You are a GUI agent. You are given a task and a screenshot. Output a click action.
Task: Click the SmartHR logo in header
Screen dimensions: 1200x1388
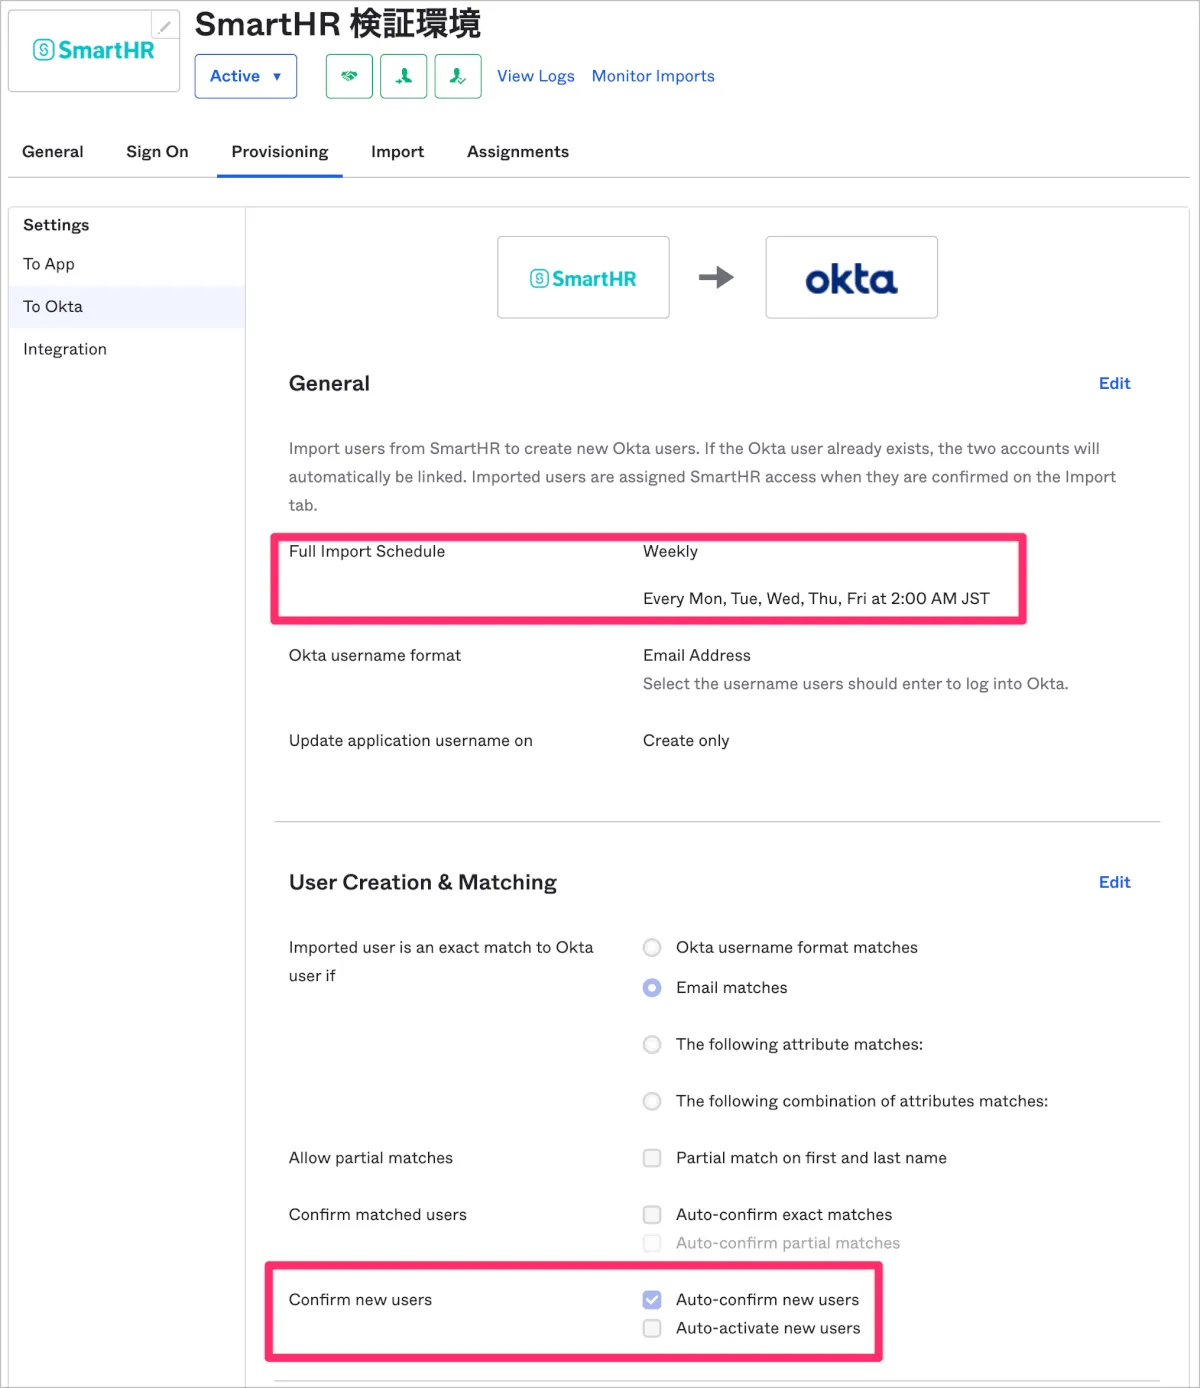click(x=94, y=51)
